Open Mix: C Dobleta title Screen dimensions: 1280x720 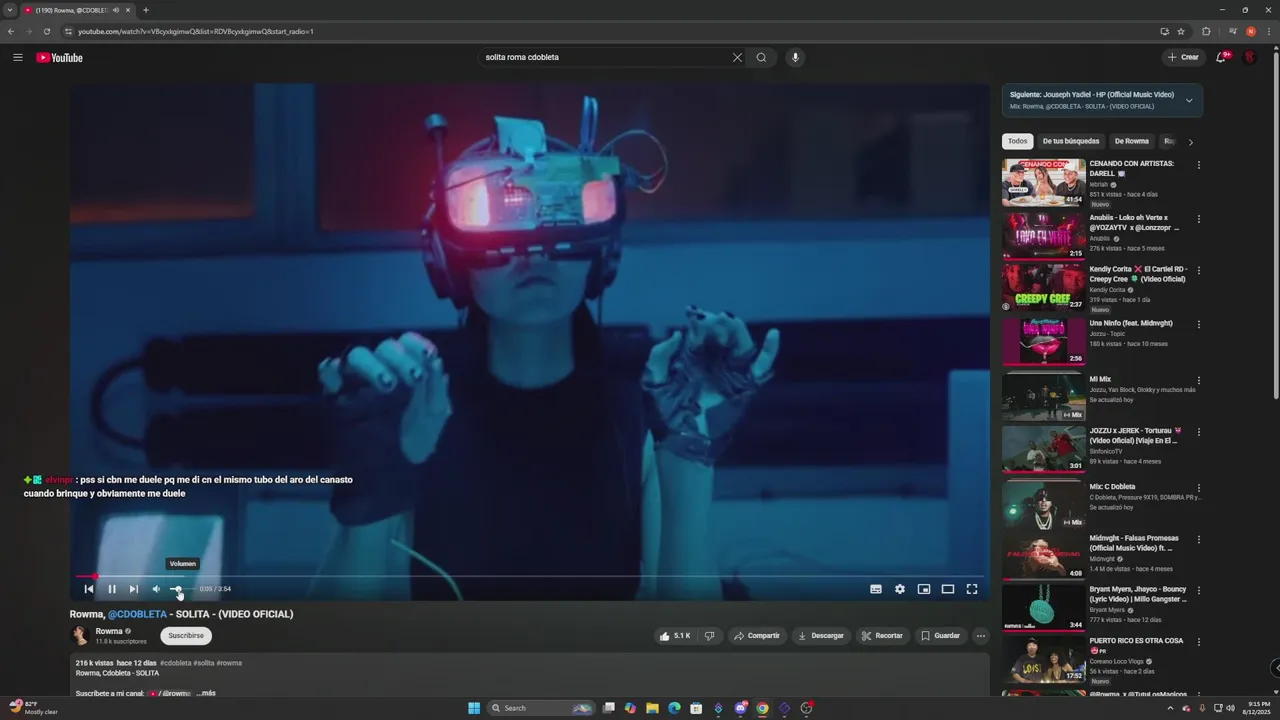click(1112, 486)
